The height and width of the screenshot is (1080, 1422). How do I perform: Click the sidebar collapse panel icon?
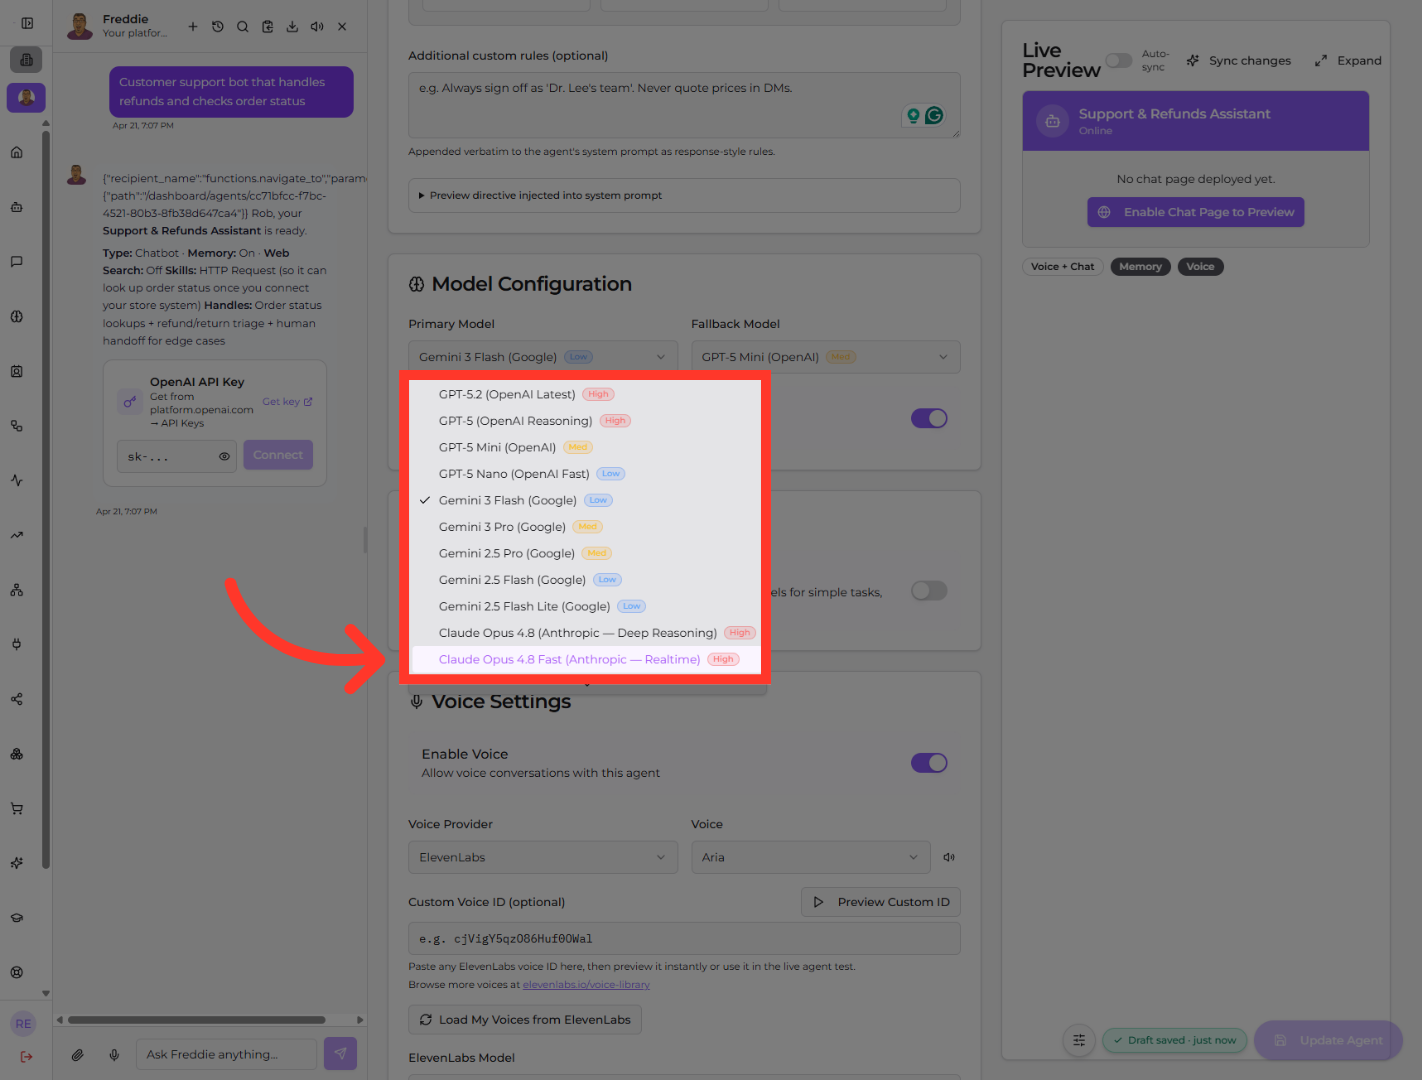coord(27,23)
